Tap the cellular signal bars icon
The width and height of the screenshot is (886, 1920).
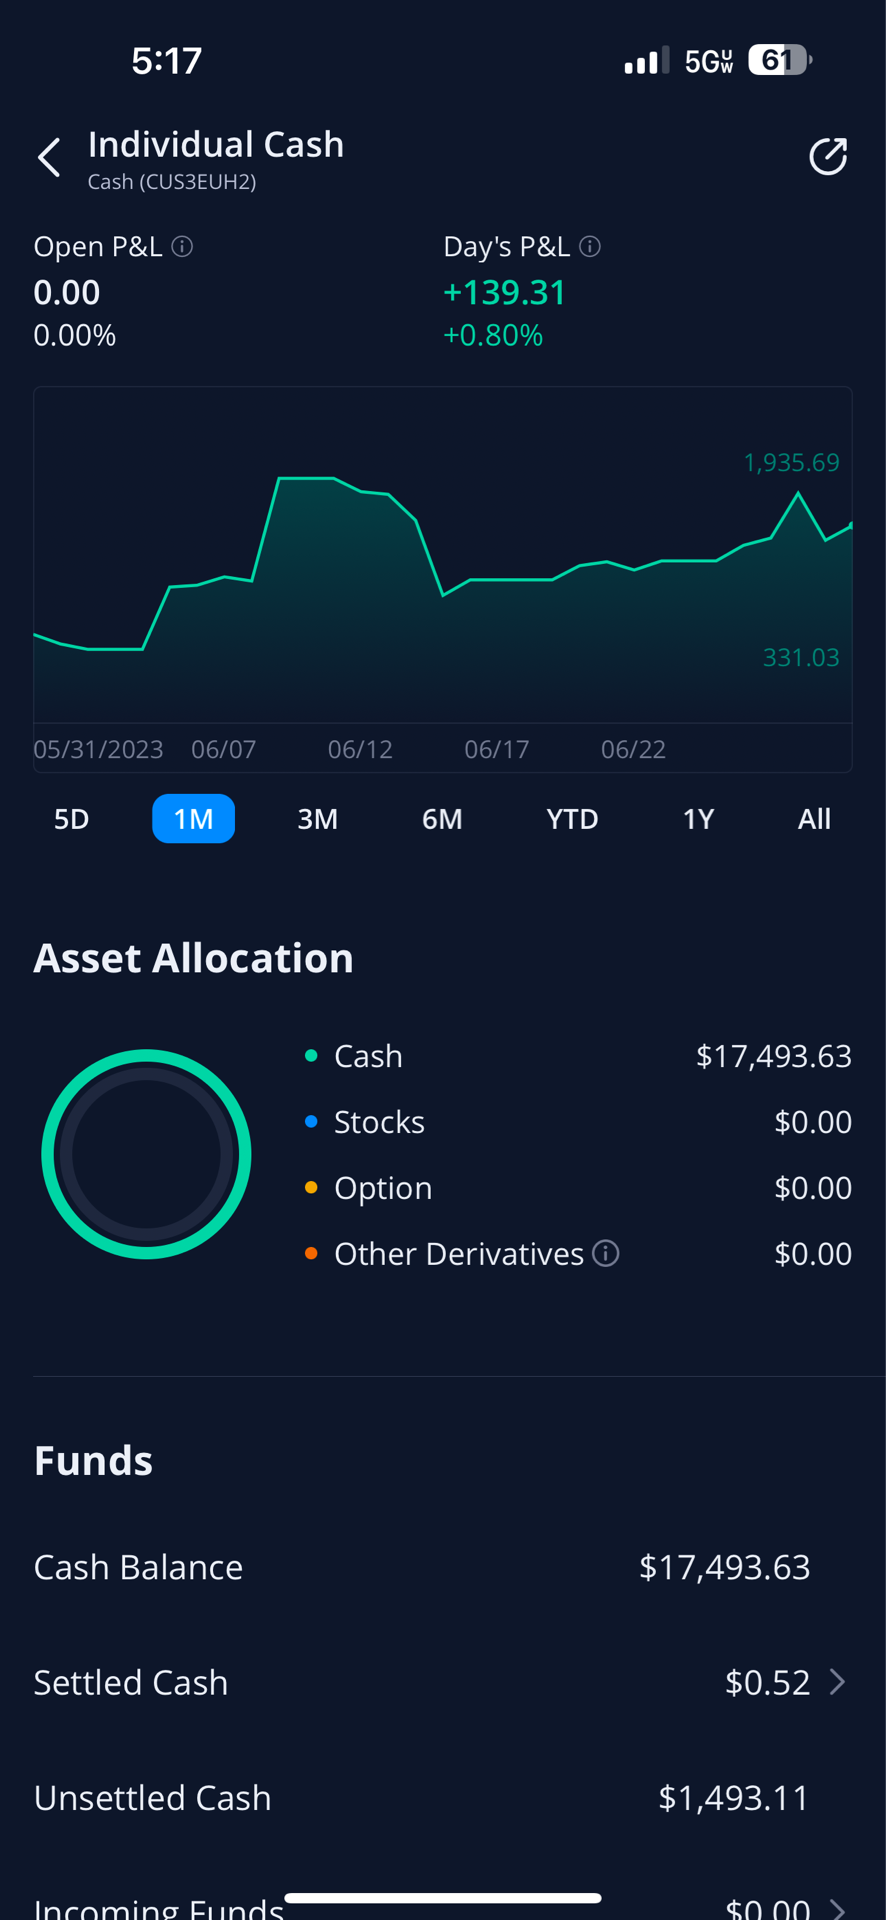[646, 61]
